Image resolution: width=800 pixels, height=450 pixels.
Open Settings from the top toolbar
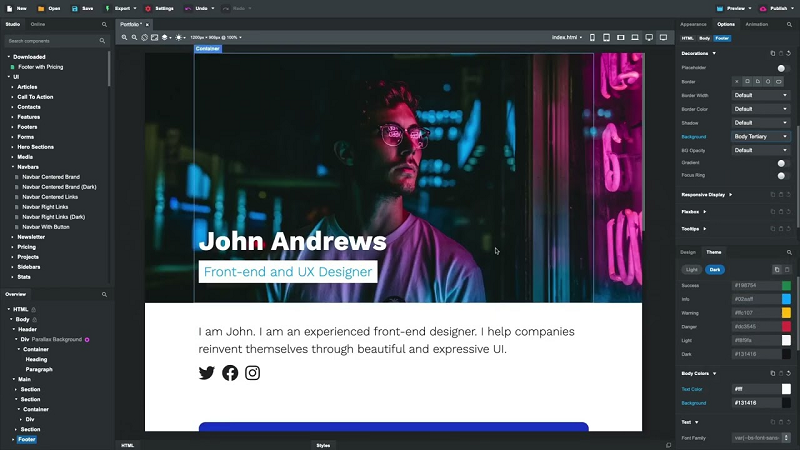[x=159, y=8]
